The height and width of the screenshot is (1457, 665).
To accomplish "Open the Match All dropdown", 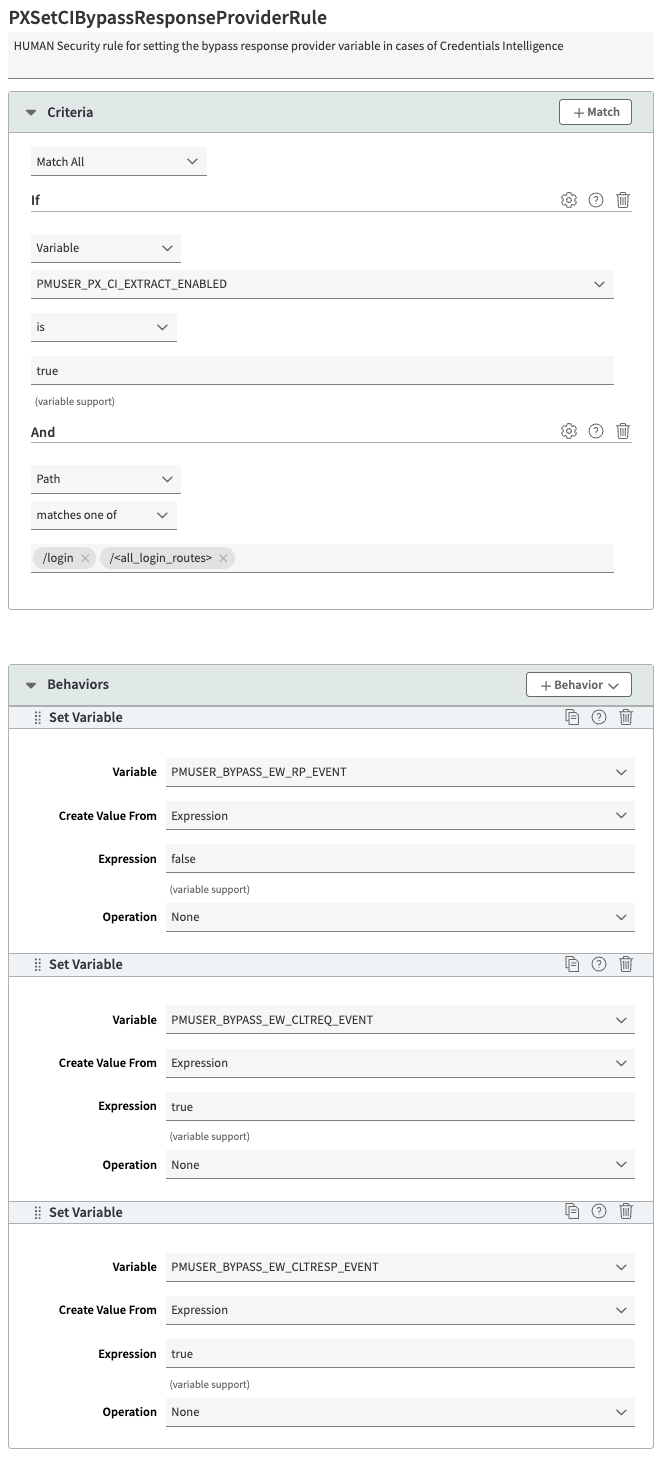I will click(x=119, y=161).
